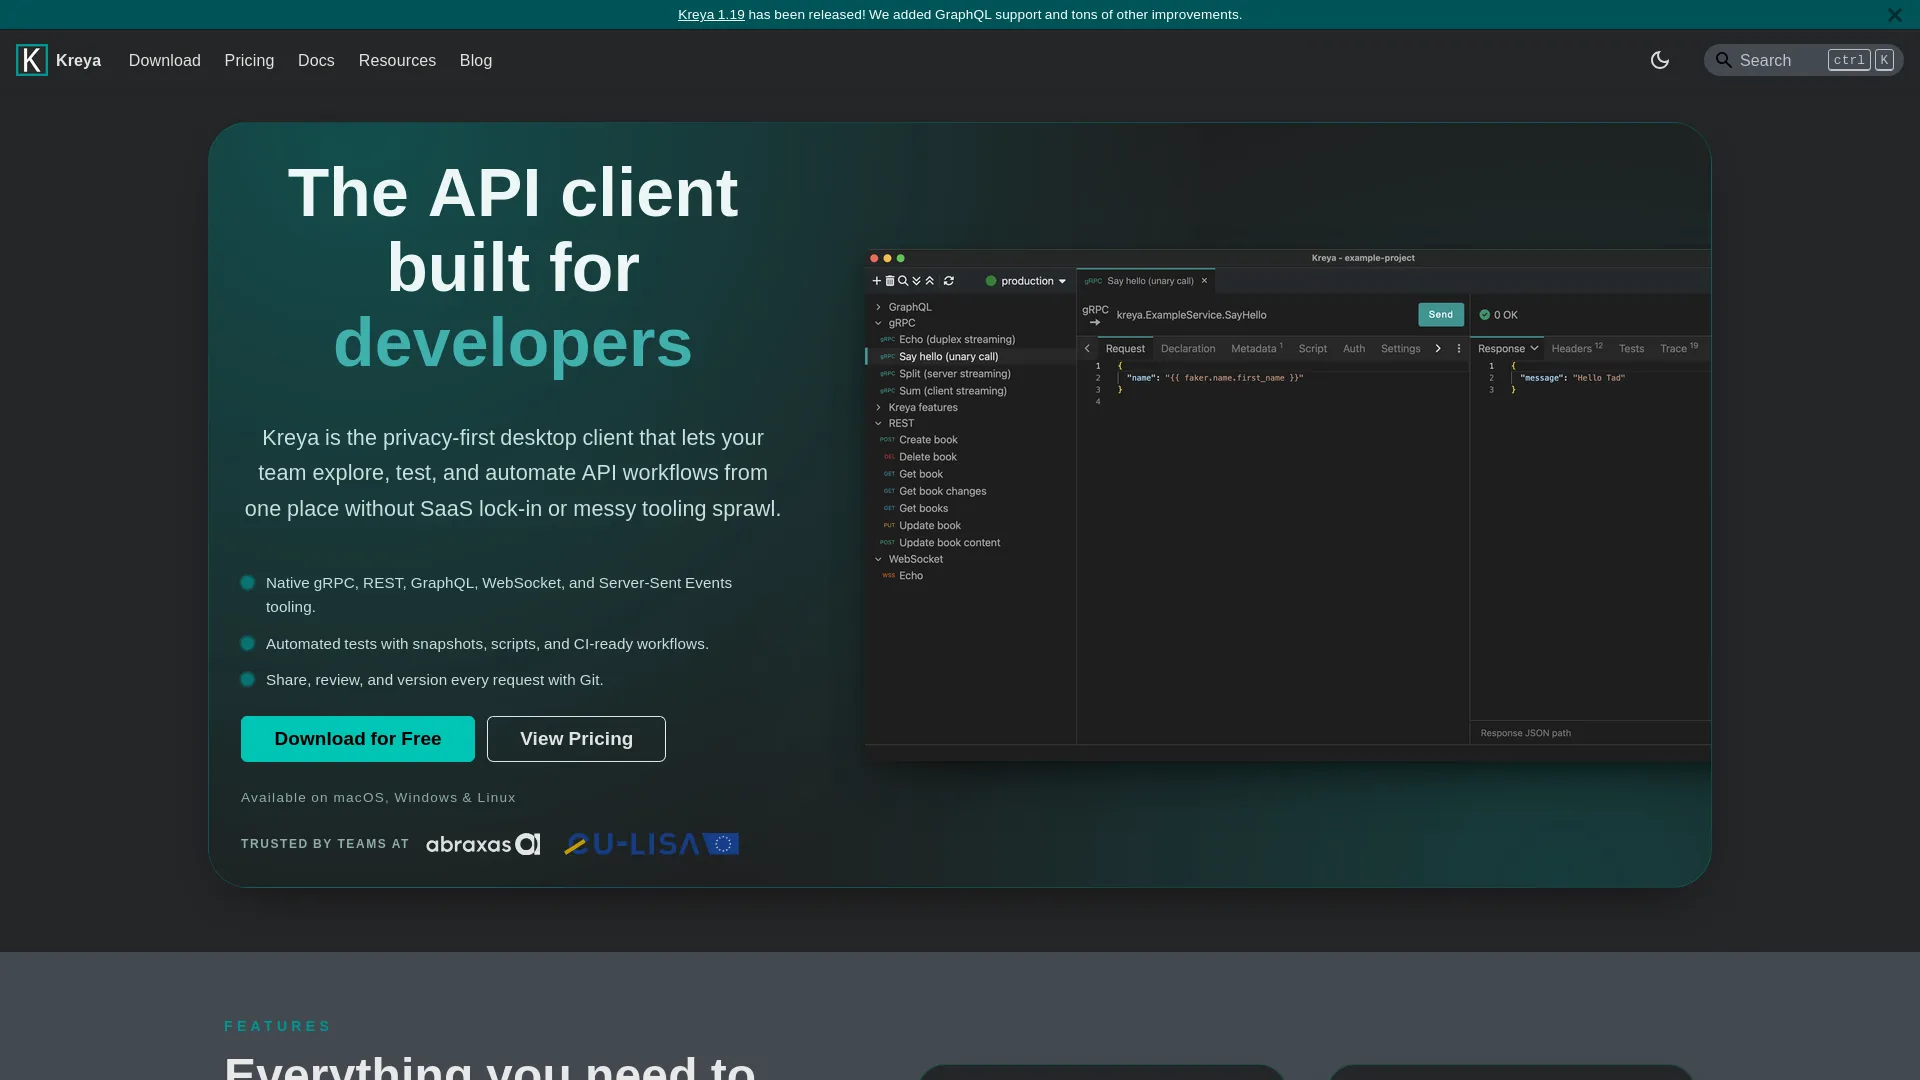1920x1080 pixels.
Task: Click the Kreya brand name link
Action: point(78,61)
